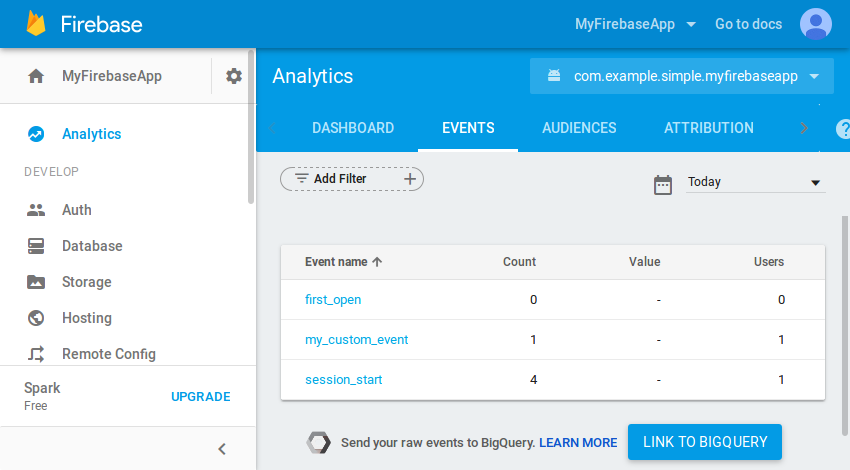Click the calendar icon beside Today
Image resolution: width=850 pixels, height=470 pixels.
662,185
